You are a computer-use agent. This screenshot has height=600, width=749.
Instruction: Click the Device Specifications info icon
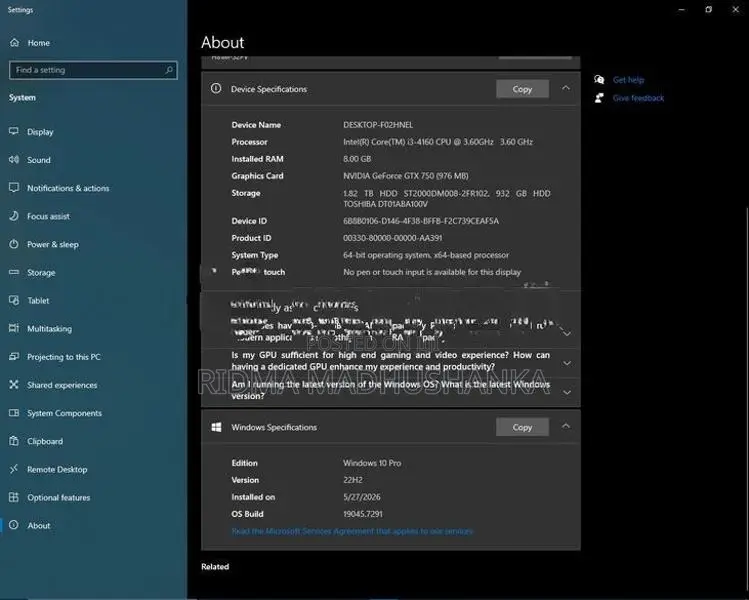tap(216, 88)
